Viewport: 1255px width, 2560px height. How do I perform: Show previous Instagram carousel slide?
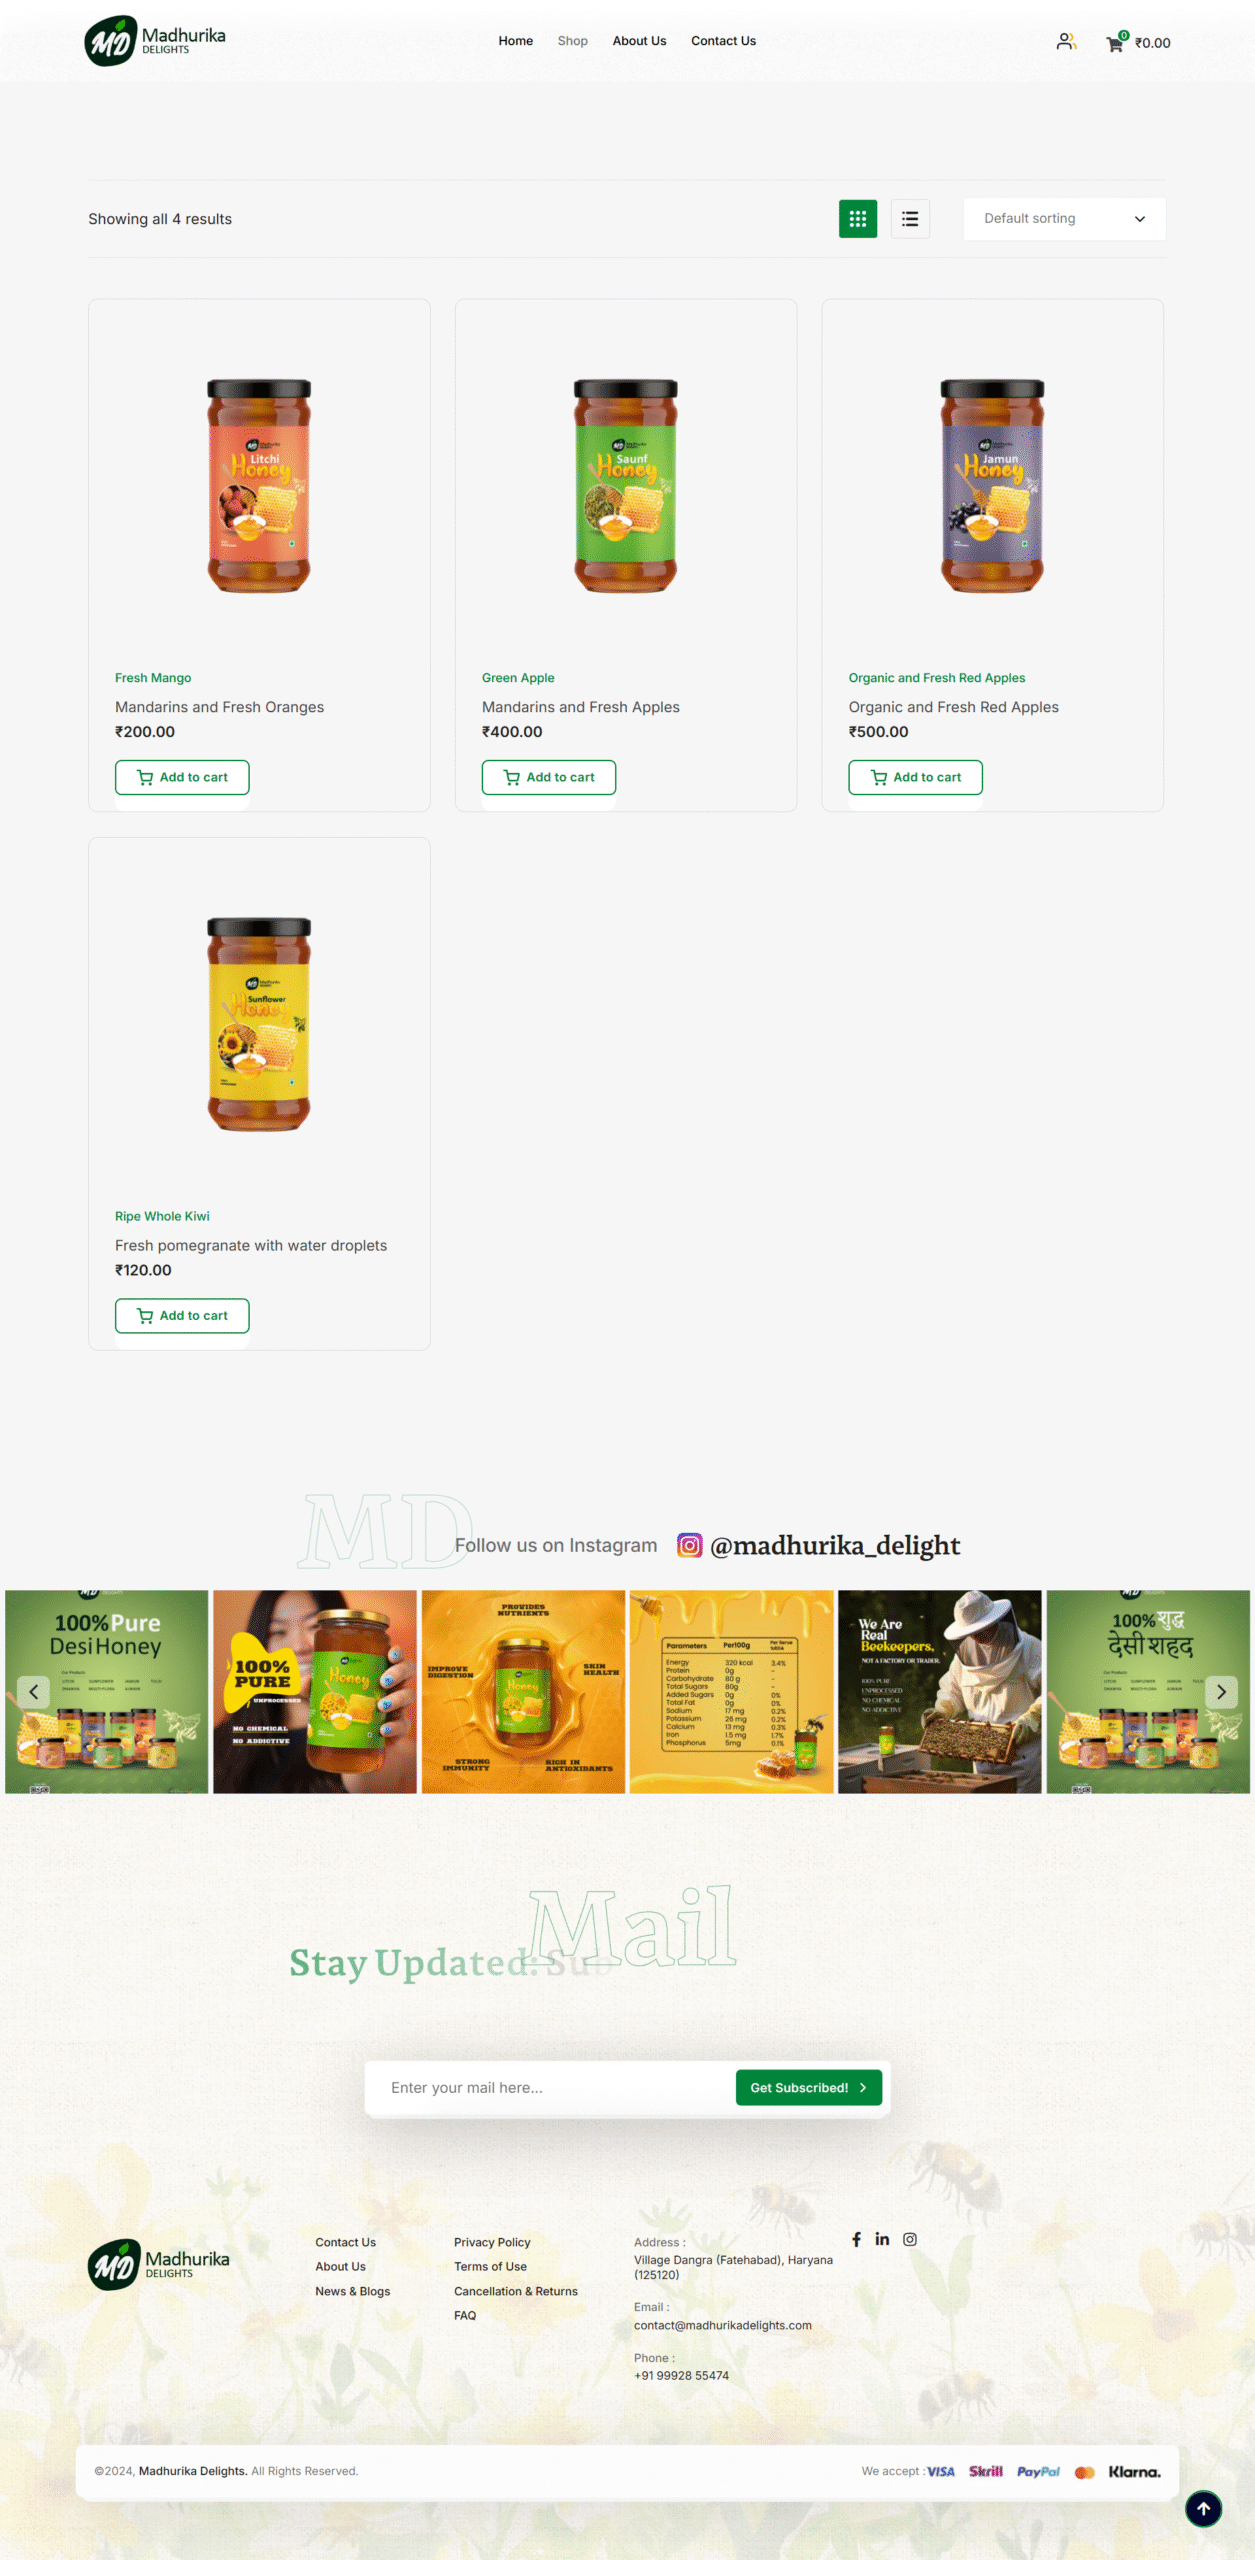coord(34,1691)
